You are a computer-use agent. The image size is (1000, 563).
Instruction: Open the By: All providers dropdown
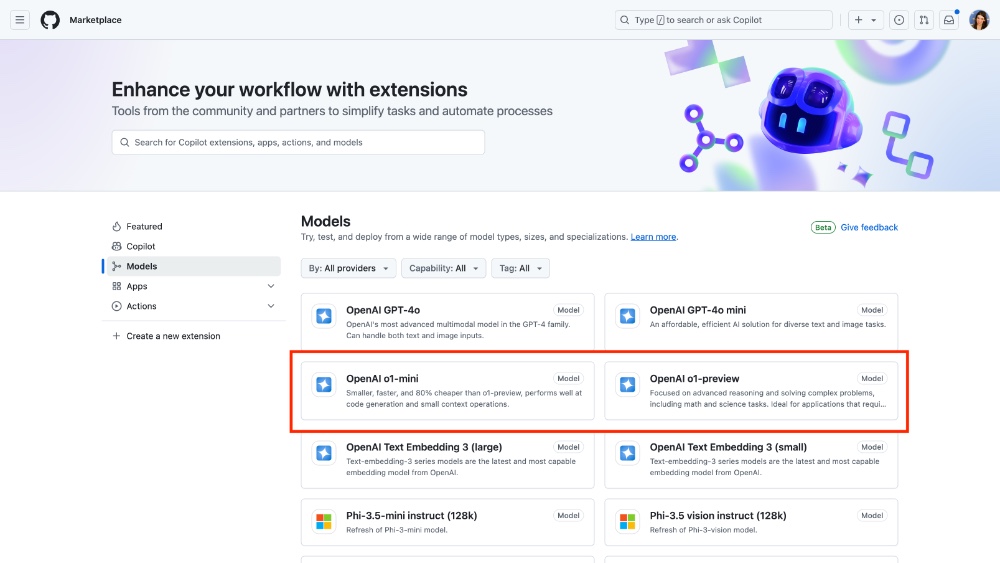(x=348, y=268)
